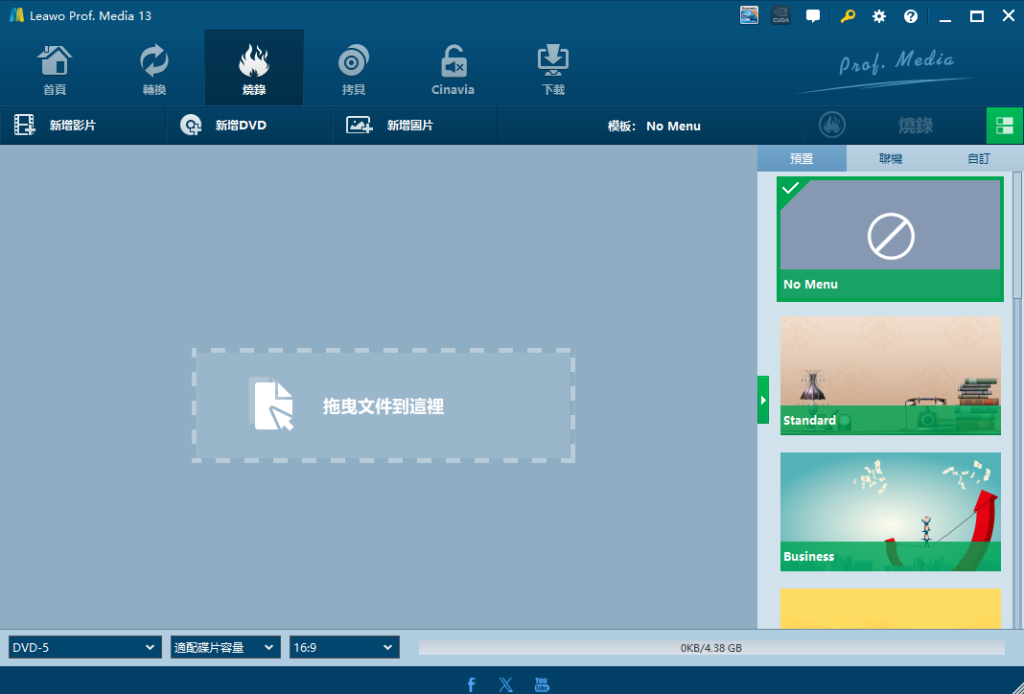Open the 轉換 convert module
Screen dimensions: 1024x694
coord(154,69)
